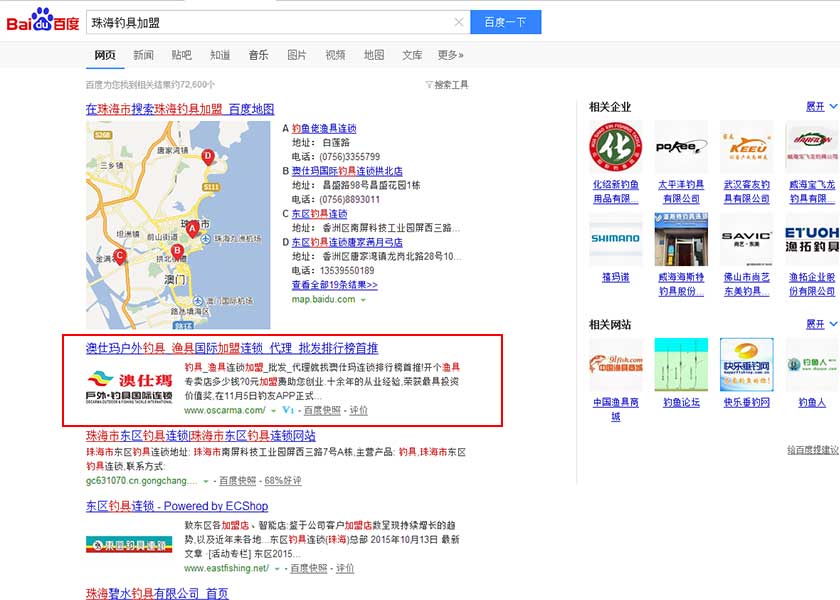Open 东区钓具连锁唐家湾月弓店 result

(x=347, y=242)
